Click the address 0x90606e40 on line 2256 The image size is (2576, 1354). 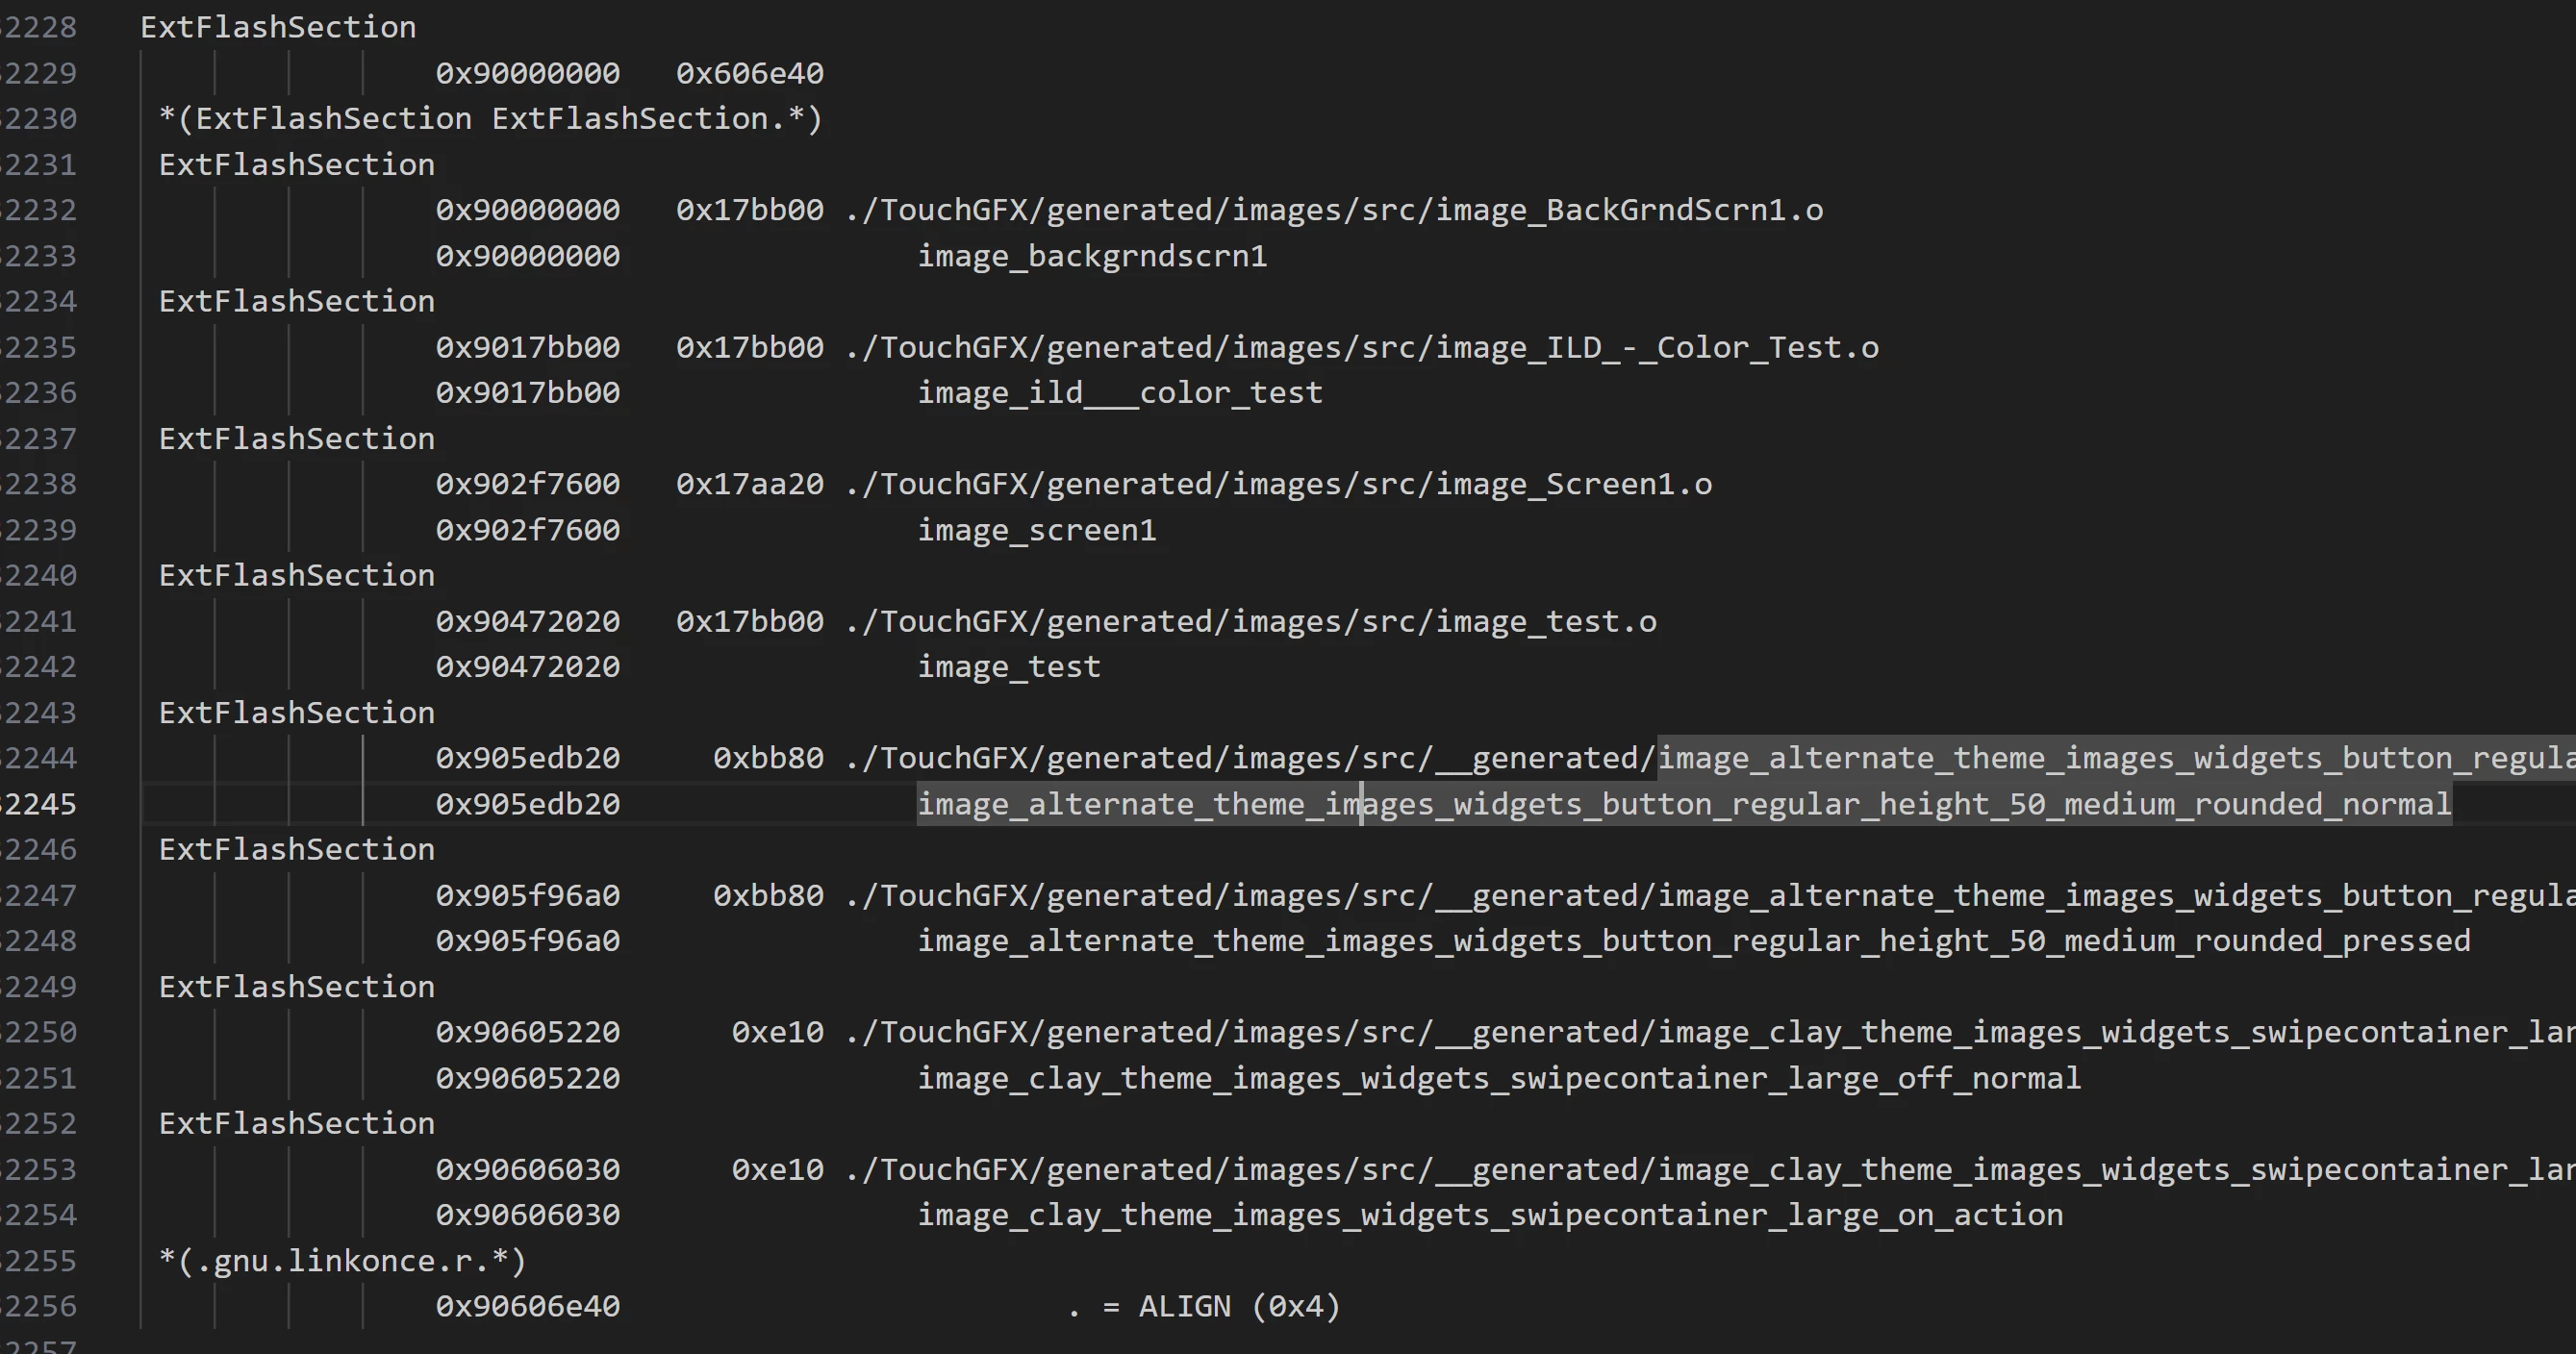pyautogui.click(x=527, y=1306)
